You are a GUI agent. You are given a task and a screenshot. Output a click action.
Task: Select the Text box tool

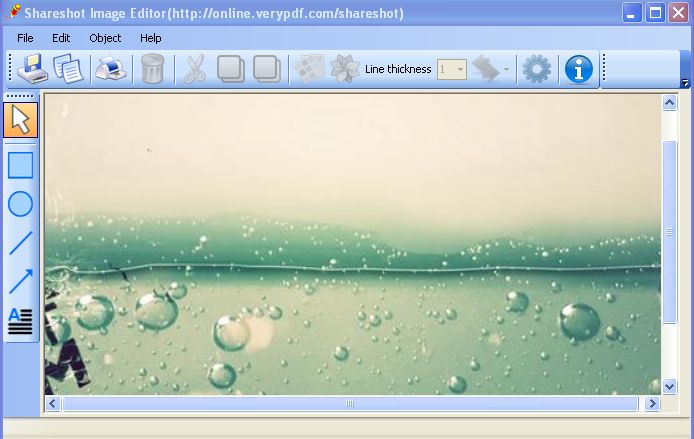[x=20, y=321]
